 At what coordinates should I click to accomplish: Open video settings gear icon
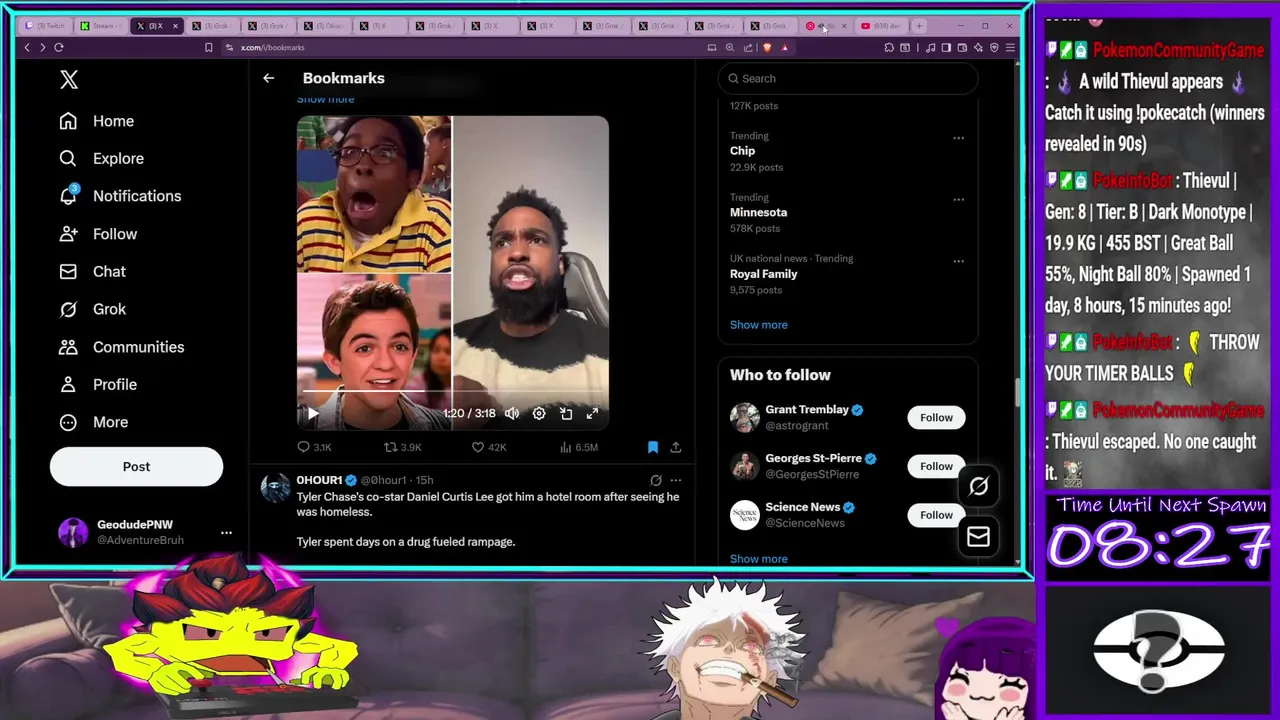539,413
